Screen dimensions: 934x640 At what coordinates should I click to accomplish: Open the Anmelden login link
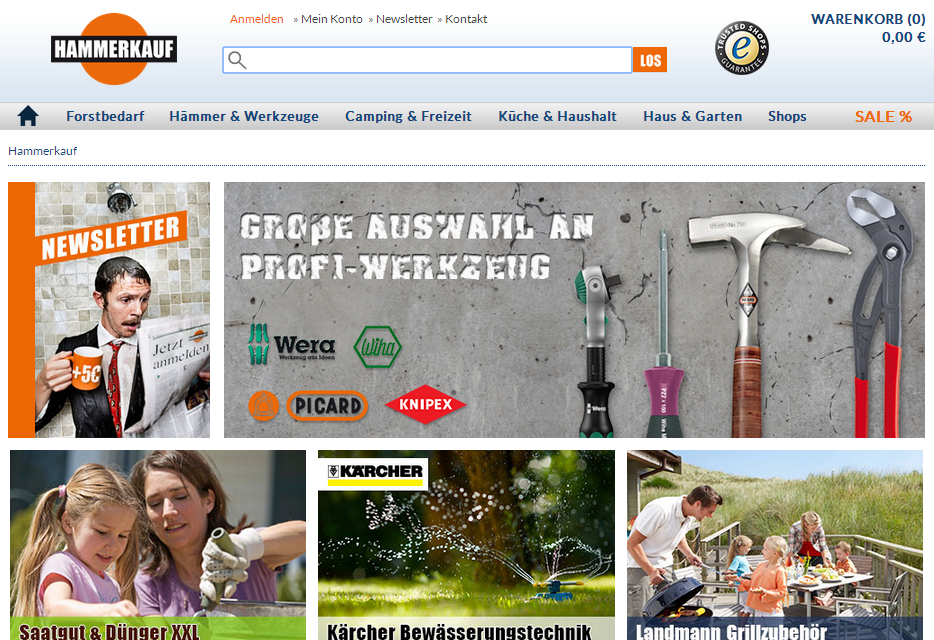pyautogui.click(x=257, y=19)
